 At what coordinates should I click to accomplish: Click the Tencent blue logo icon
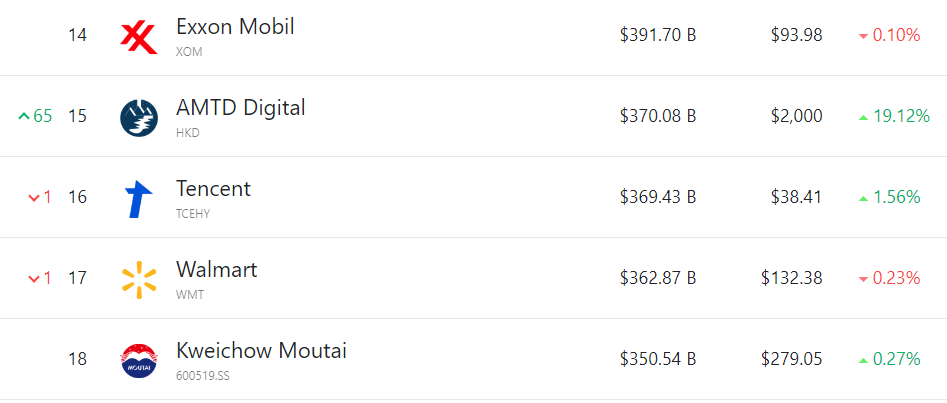tap(139, 199)
